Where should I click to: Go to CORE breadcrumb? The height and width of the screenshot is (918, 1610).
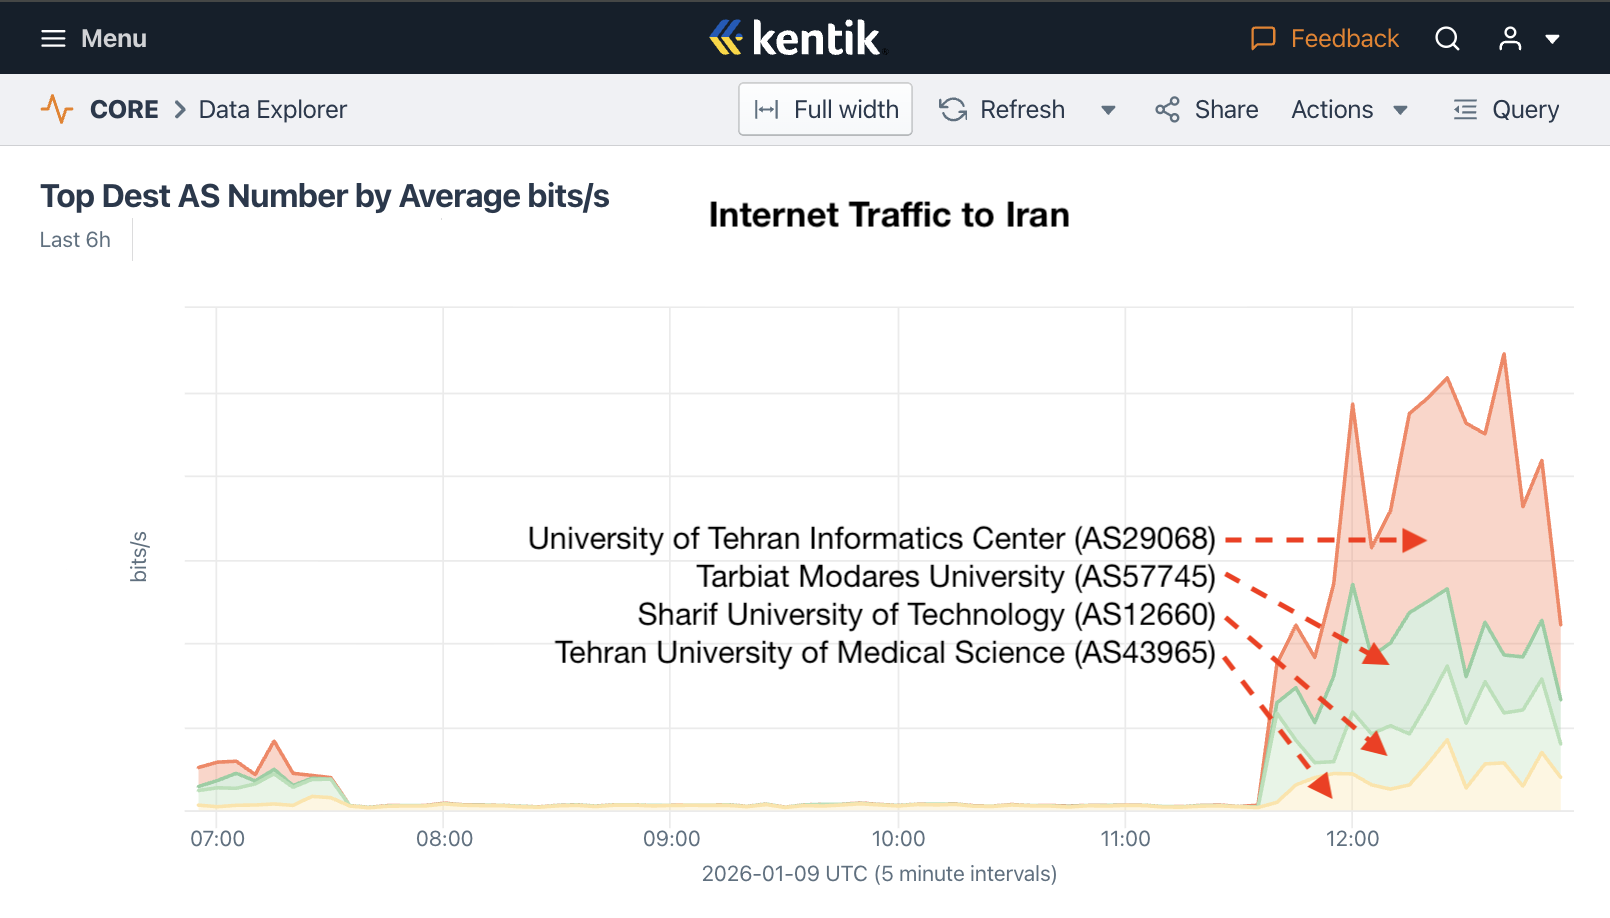pos(124,110)
